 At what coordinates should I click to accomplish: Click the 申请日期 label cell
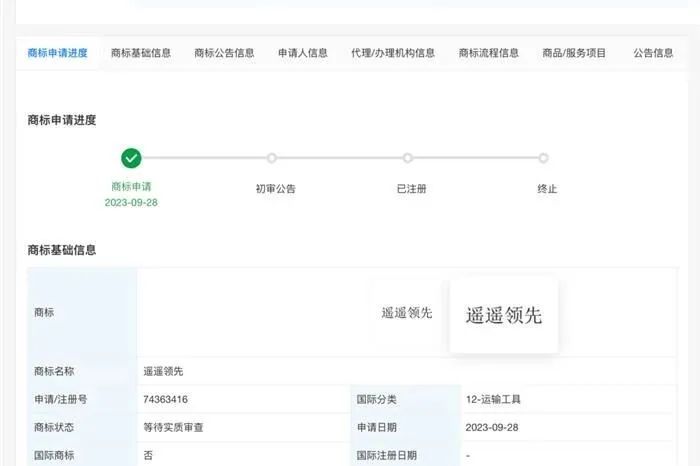(x=405, y=427)
